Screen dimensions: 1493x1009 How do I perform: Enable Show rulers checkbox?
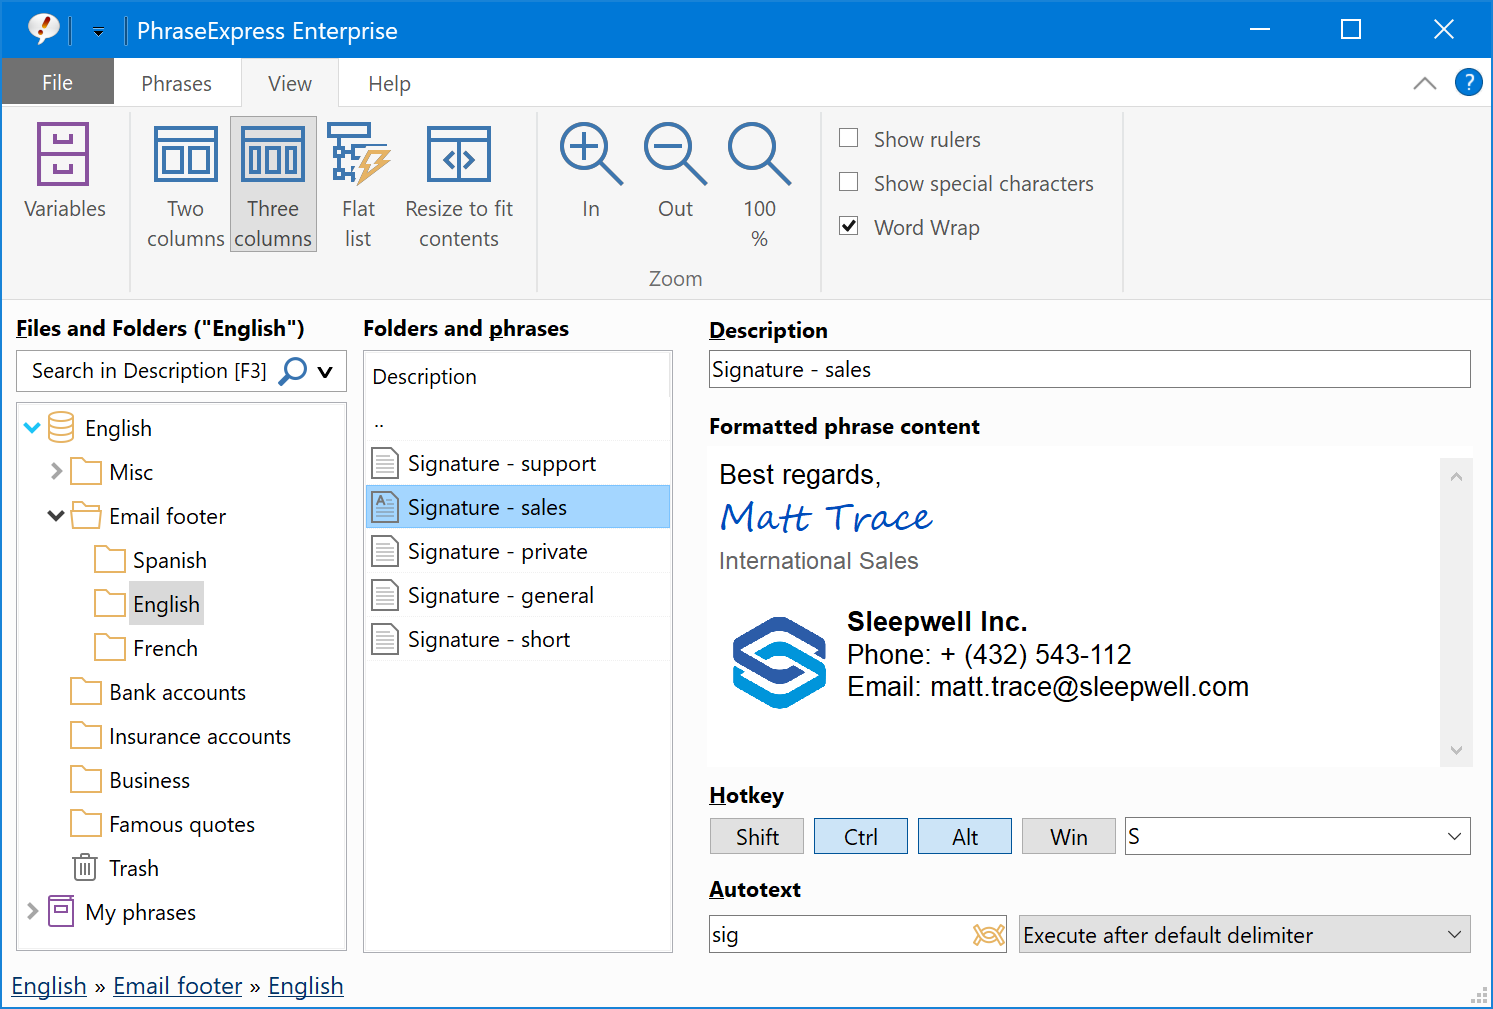tap(849, 138)
